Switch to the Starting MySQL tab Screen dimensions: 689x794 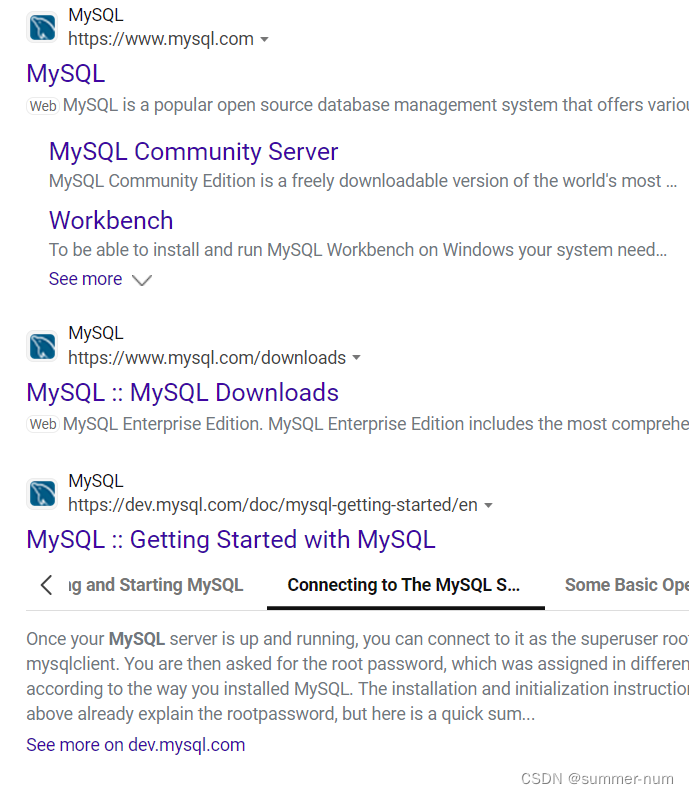click(x=155, y=585)
